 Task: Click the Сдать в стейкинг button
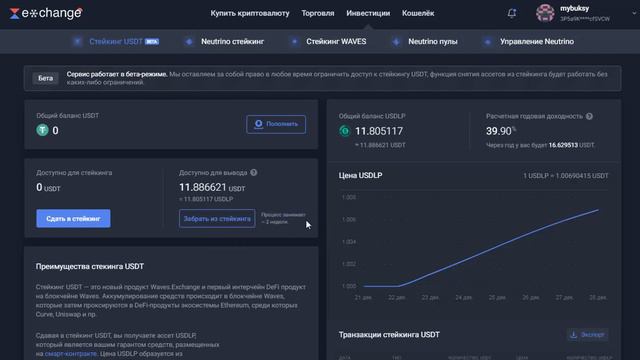[x=73, y=219]
